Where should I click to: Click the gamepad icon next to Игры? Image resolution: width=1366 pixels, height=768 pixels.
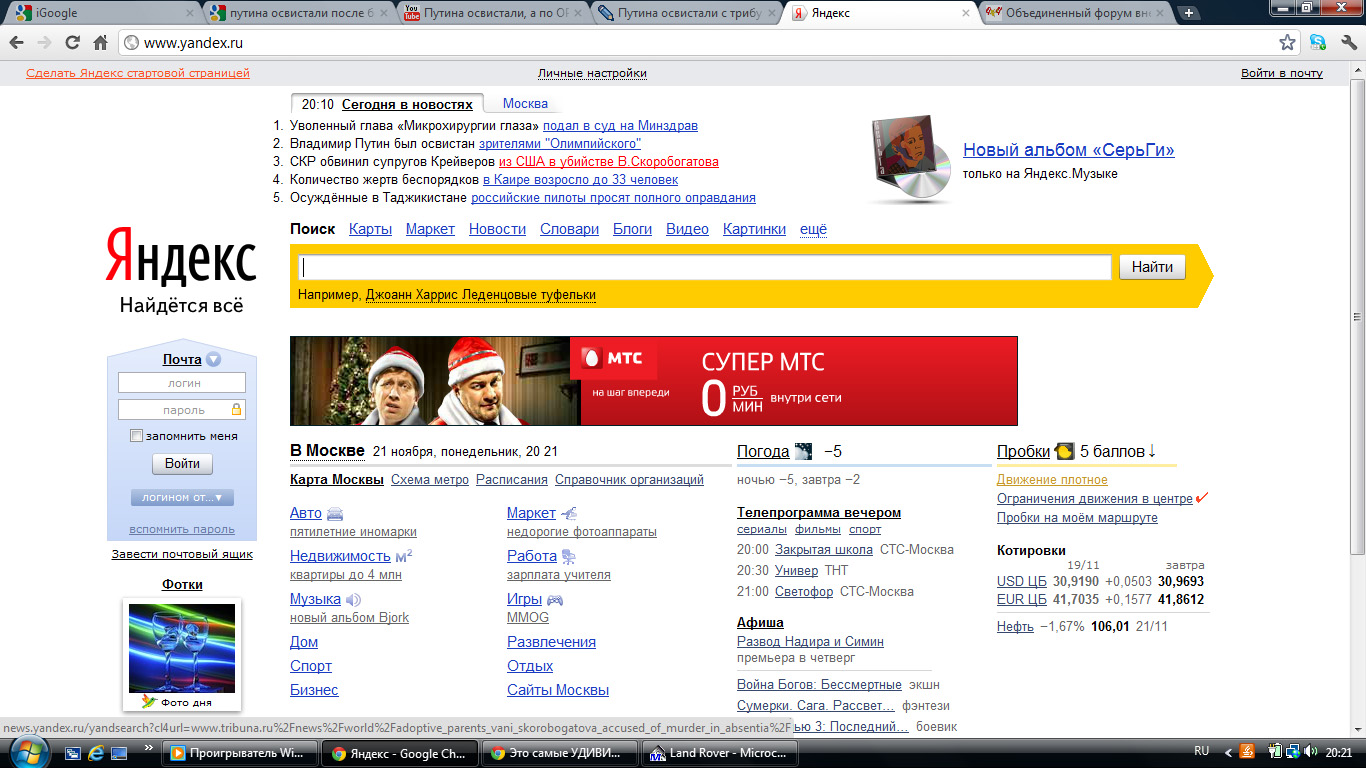click(554, 600)
